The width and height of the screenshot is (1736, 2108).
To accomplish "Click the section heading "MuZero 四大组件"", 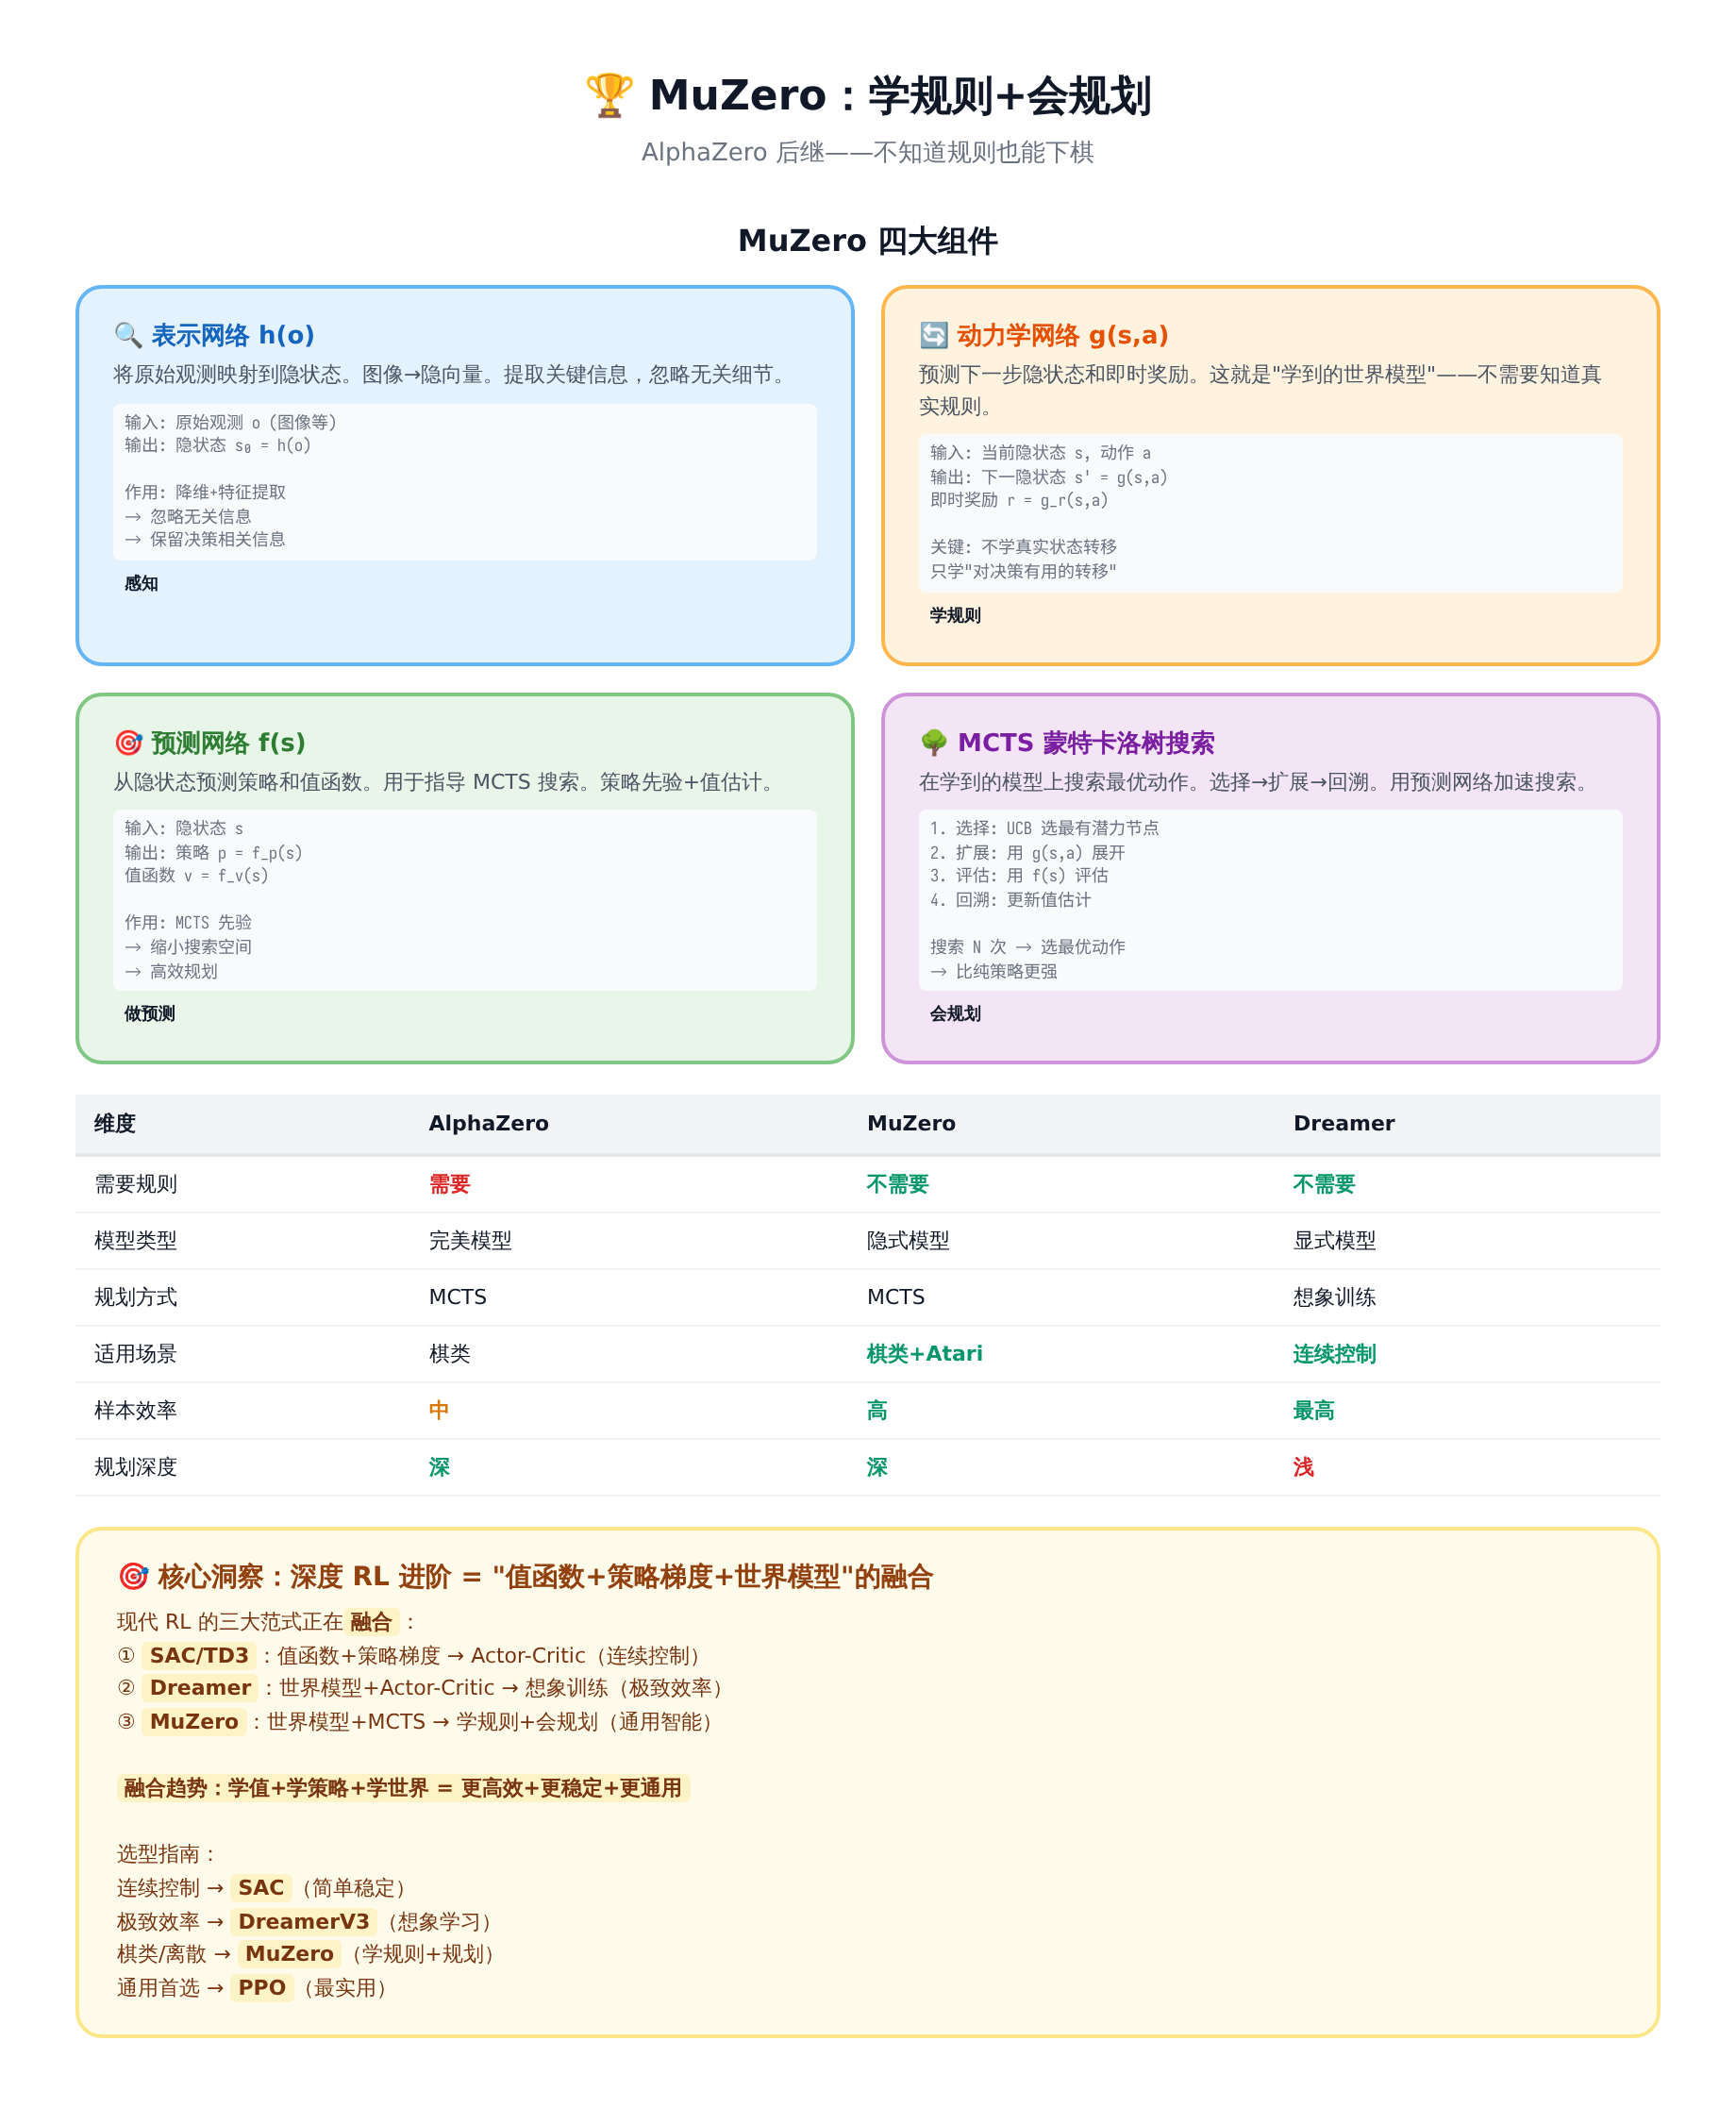I will [x=868, y=241].
